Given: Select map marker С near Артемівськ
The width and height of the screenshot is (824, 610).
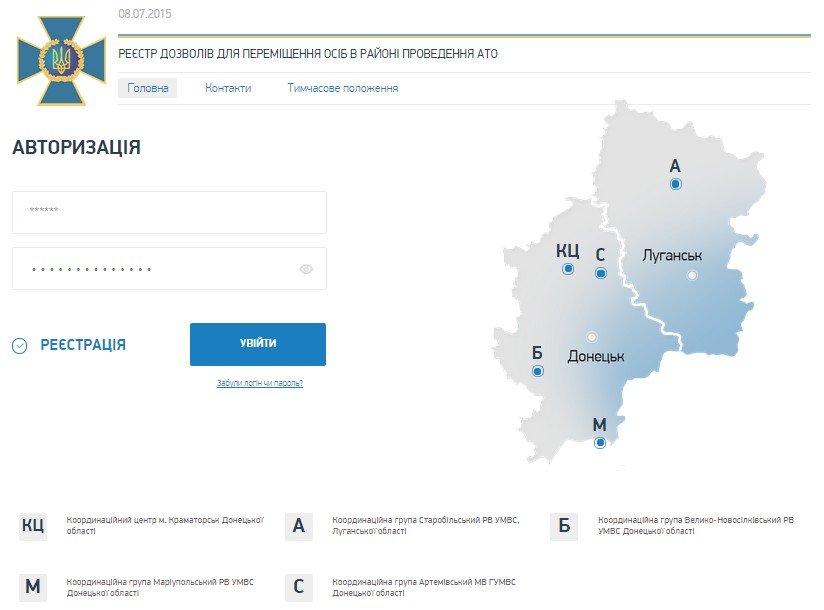Looking at the screenshot, I should 601,273.
